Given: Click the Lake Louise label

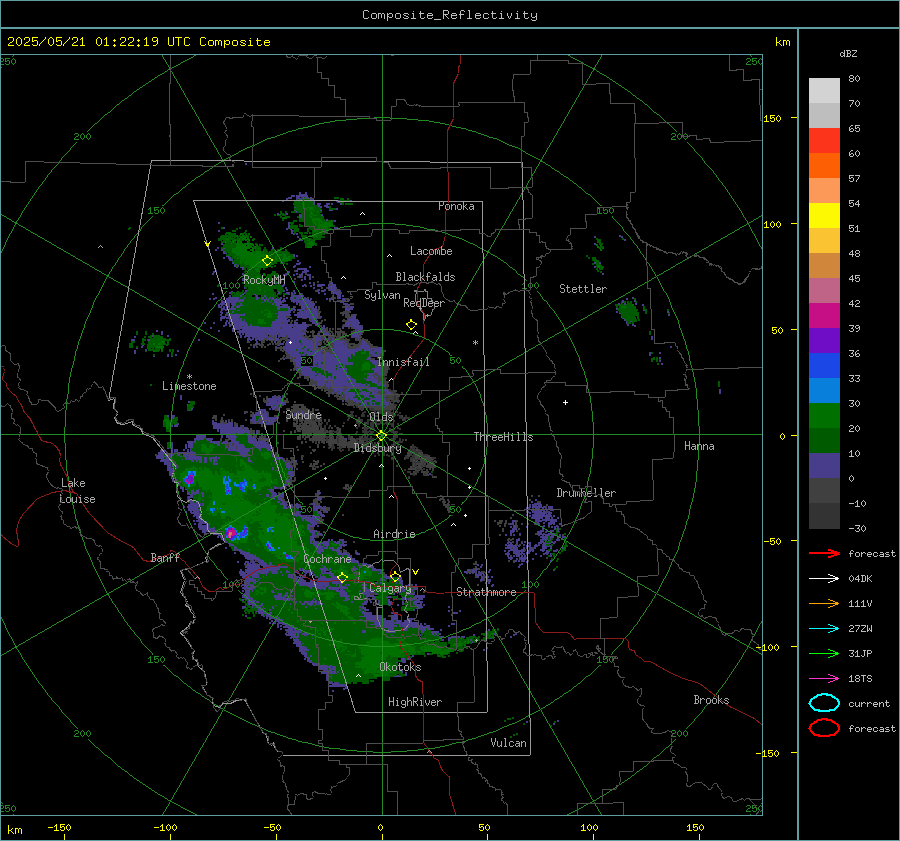Looking at the screenshot, I should coord(77,491).
